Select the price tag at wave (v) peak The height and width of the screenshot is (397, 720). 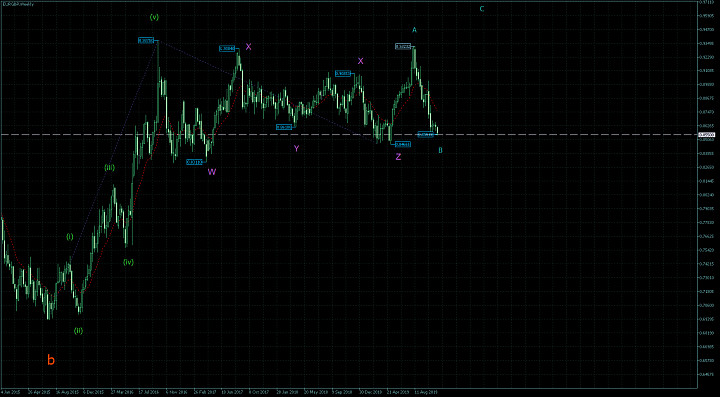(x=146, y=40)
